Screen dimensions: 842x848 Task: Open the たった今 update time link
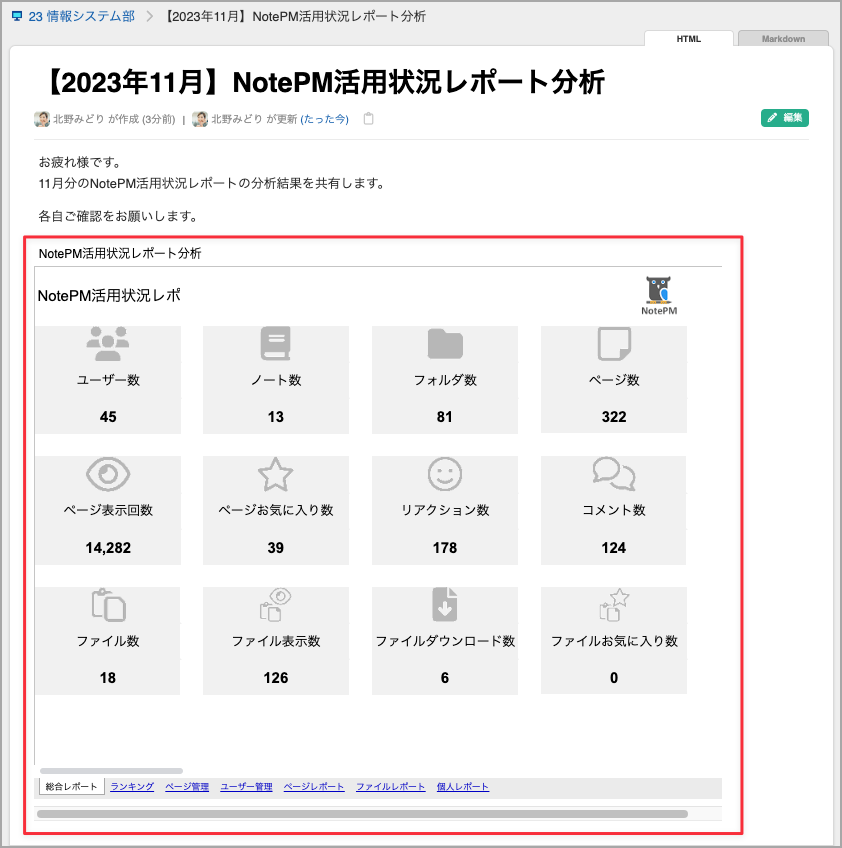tap(324, 119)
